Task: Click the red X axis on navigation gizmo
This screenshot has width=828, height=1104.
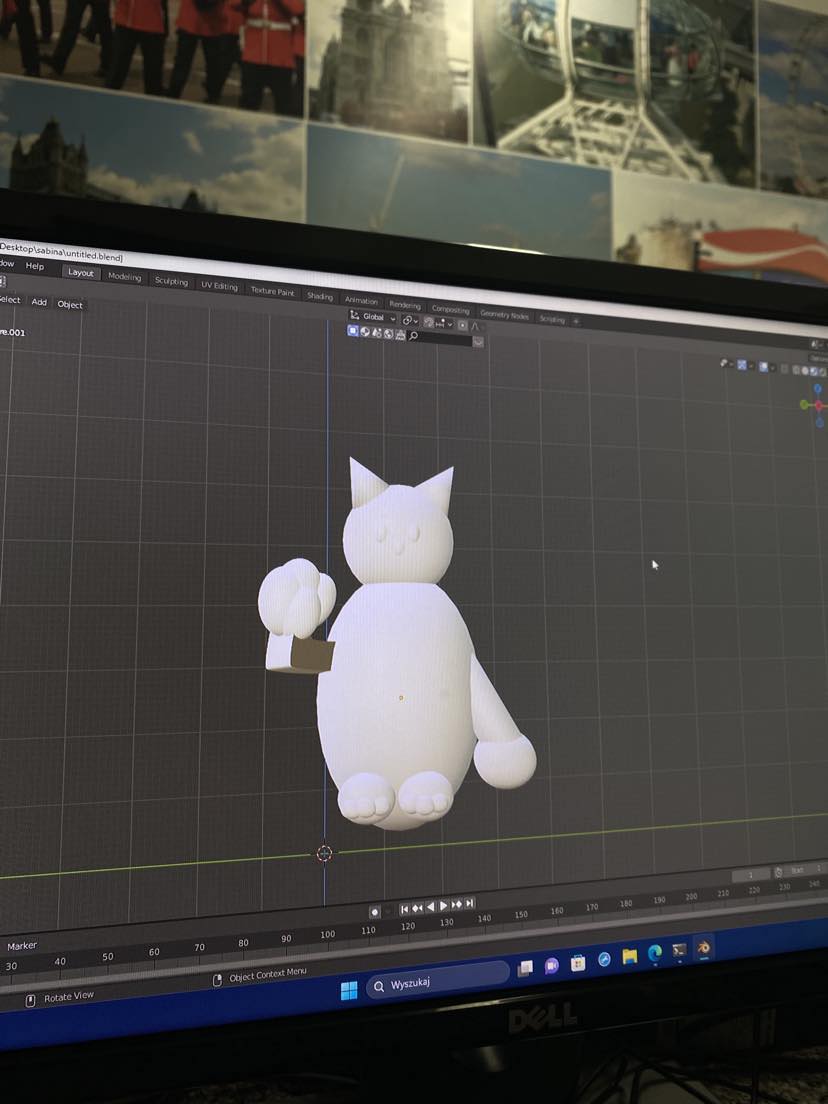Action: [819, 406]
